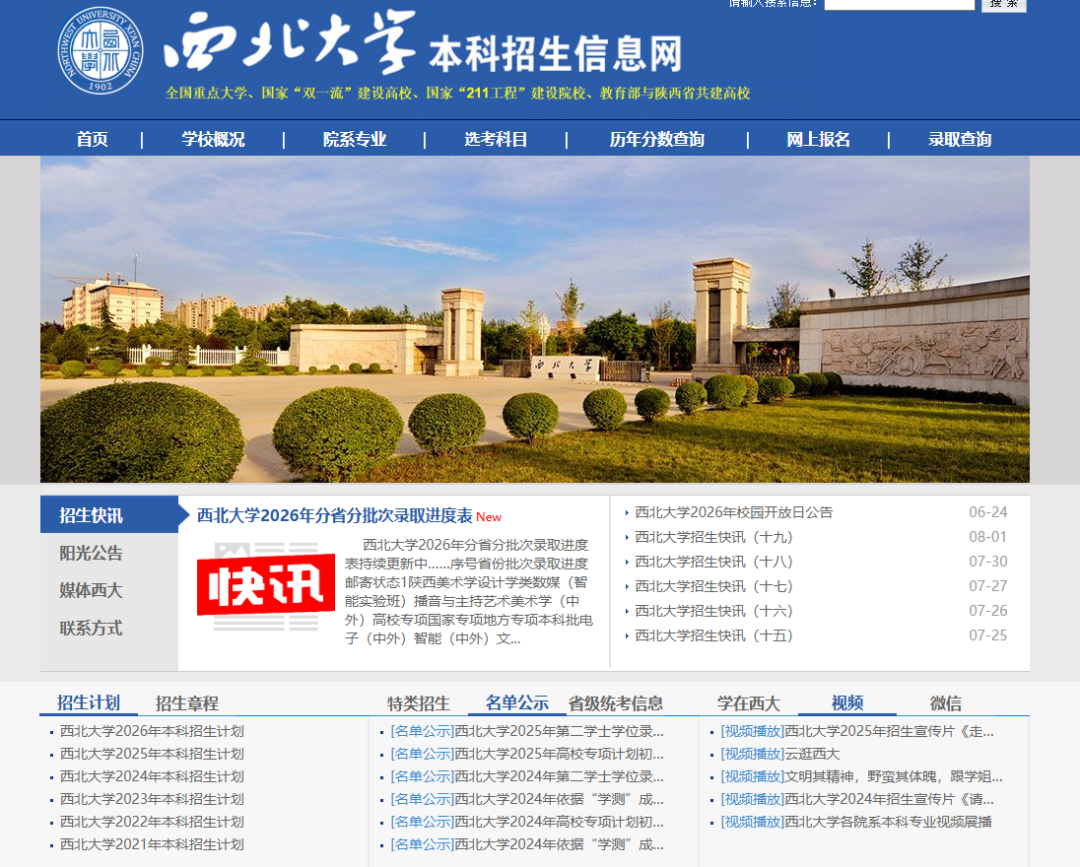
Task: Open 西北大学招生快讯（十九） link
Action: tap(714, 537)
